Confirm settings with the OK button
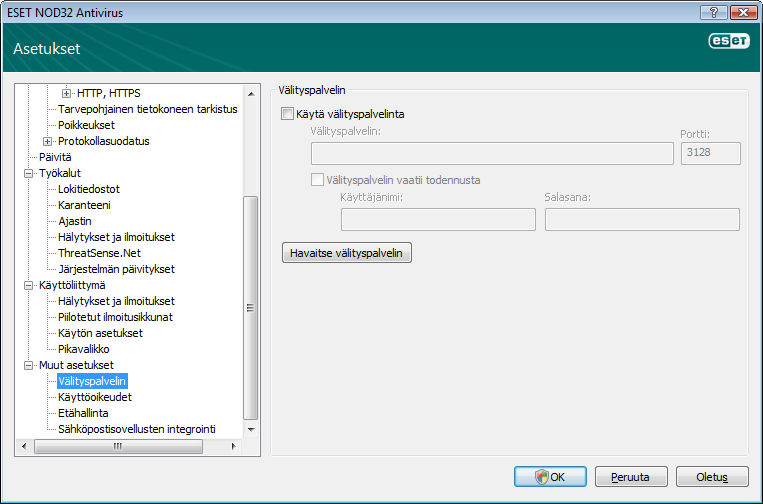This screenshot has height=504, width=763. click(x=550, y=477)
